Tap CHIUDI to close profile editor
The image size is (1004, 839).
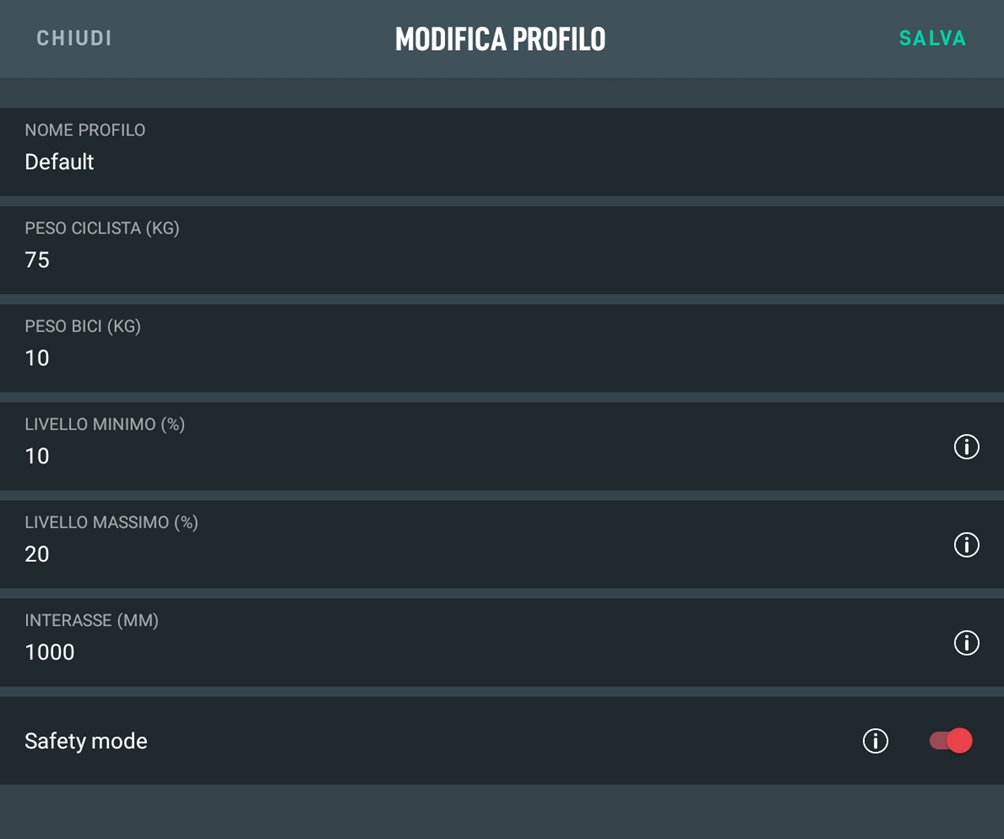[x=74, y=38]
